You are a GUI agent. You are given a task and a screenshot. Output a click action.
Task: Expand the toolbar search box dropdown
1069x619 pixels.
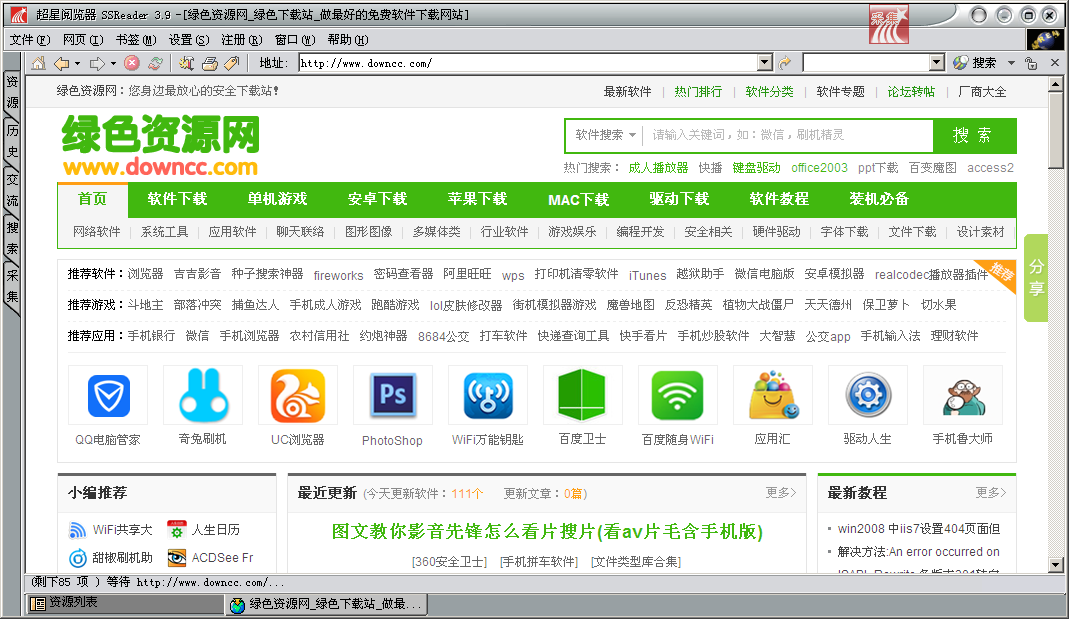click(x=936, y=63)
